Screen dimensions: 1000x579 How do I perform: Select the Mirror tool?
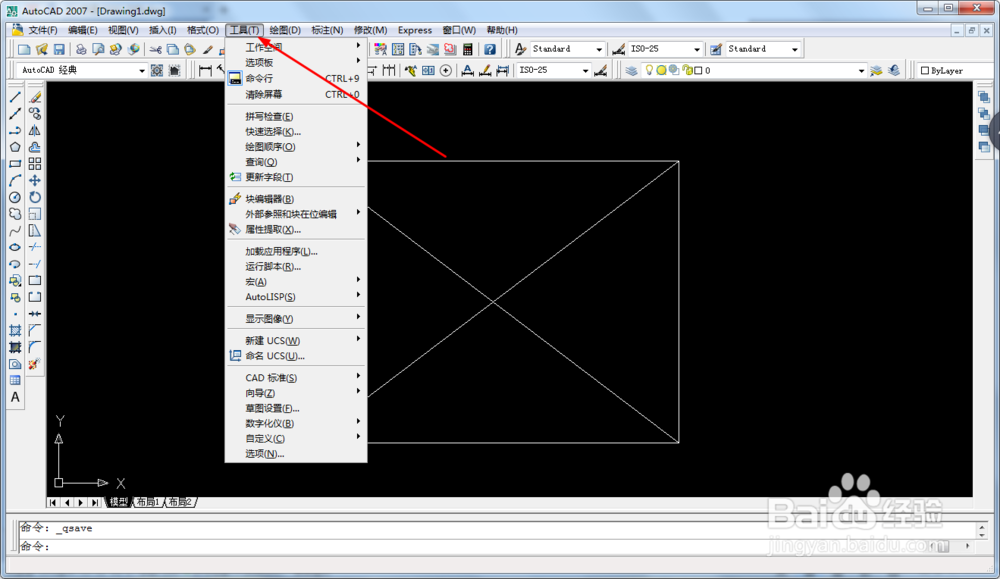click(x=35, y=130)
